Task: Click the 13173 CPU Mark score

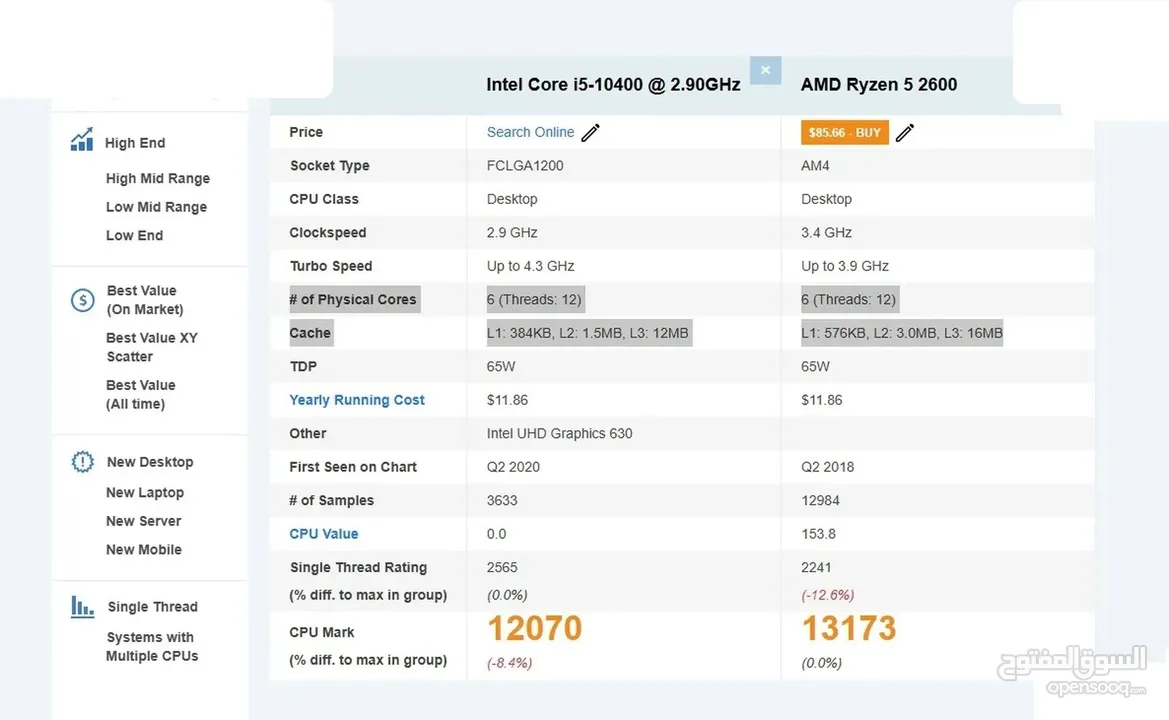Action: 849,628
